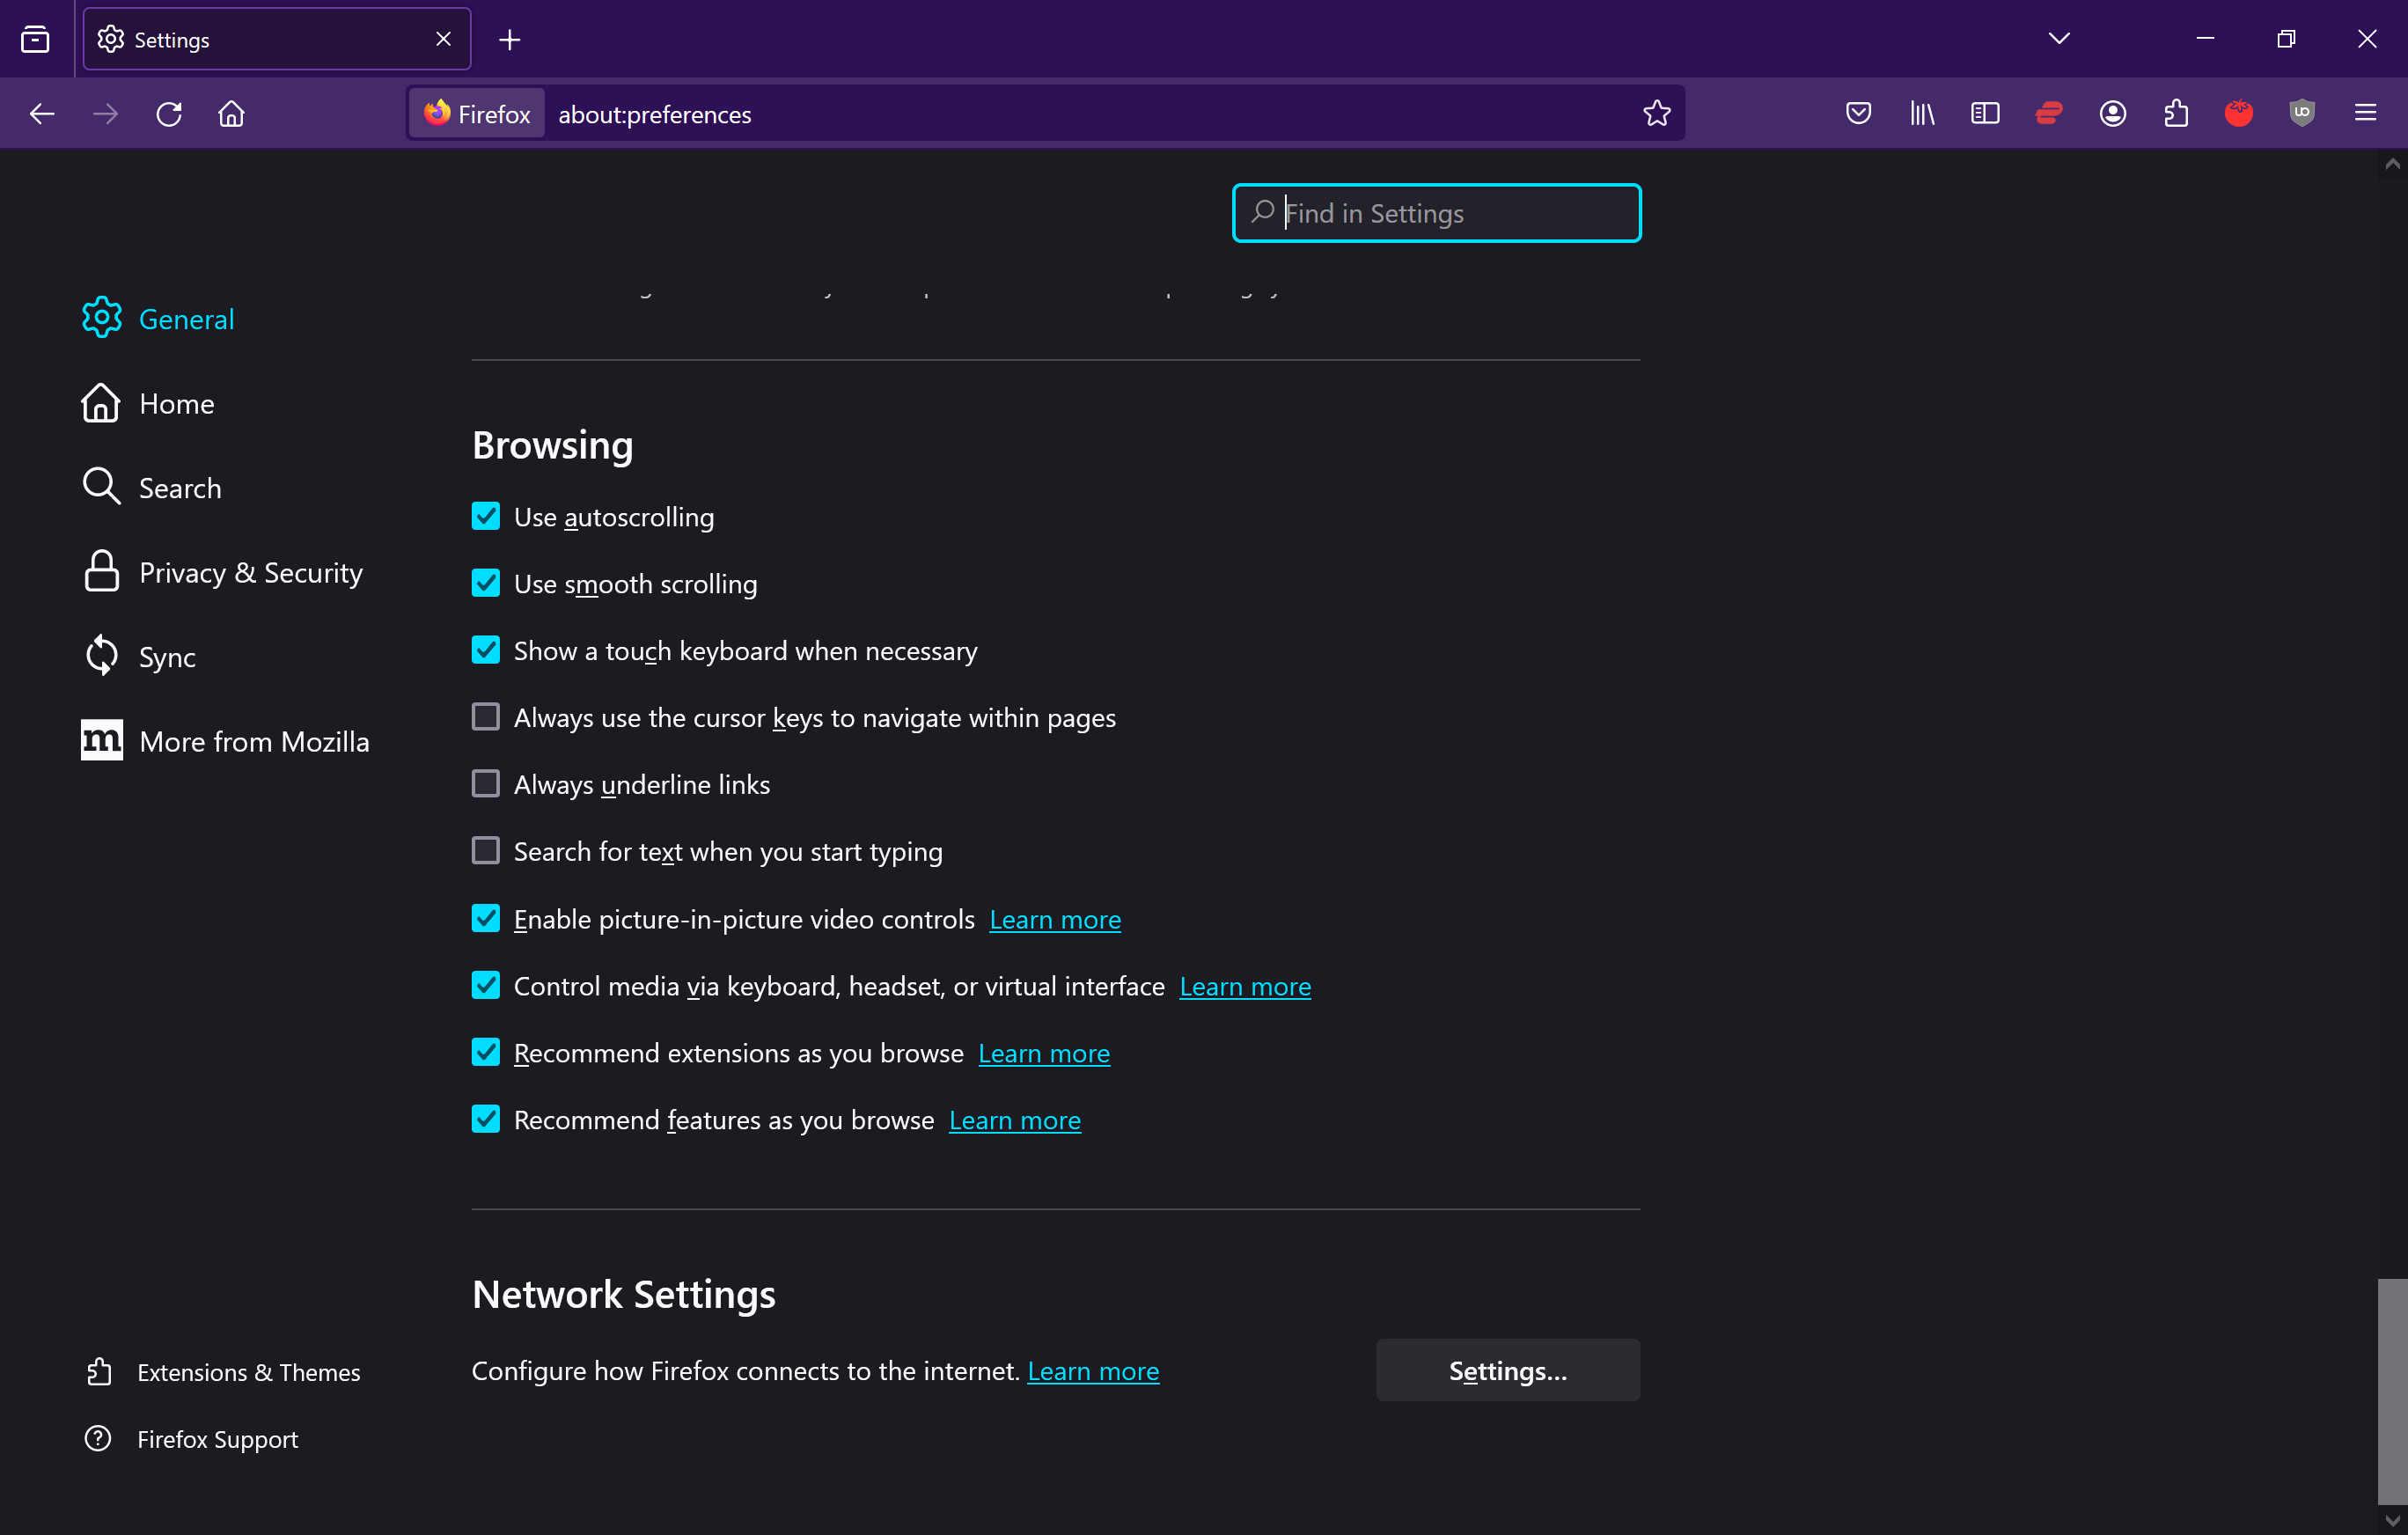2408x1535 pixels.
Task: Click the uBlock Origin shield icon
Action: coord(2302,113)
